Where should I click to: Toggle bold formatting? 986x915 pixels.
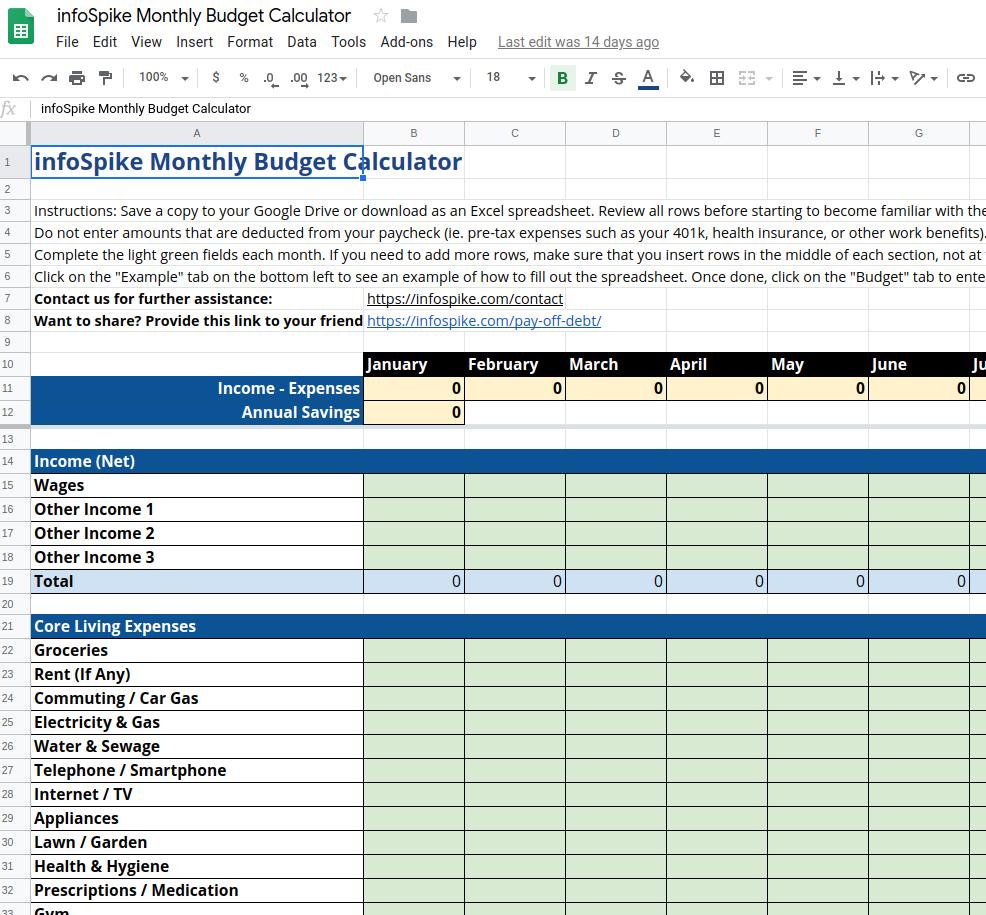point(563,78)
